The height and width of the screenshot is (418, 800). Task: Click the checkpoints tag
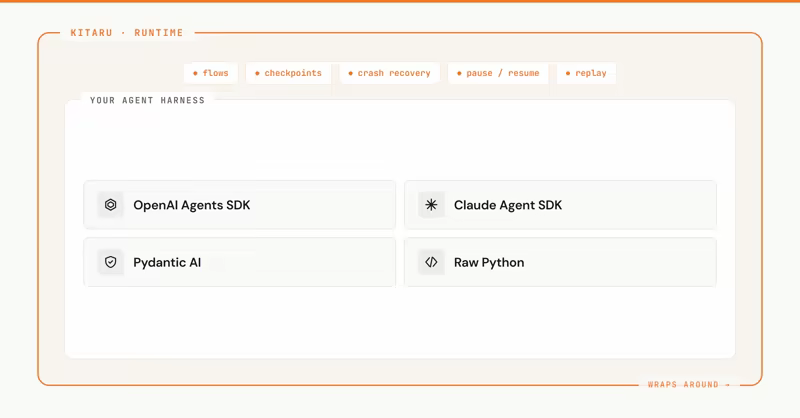288,73
